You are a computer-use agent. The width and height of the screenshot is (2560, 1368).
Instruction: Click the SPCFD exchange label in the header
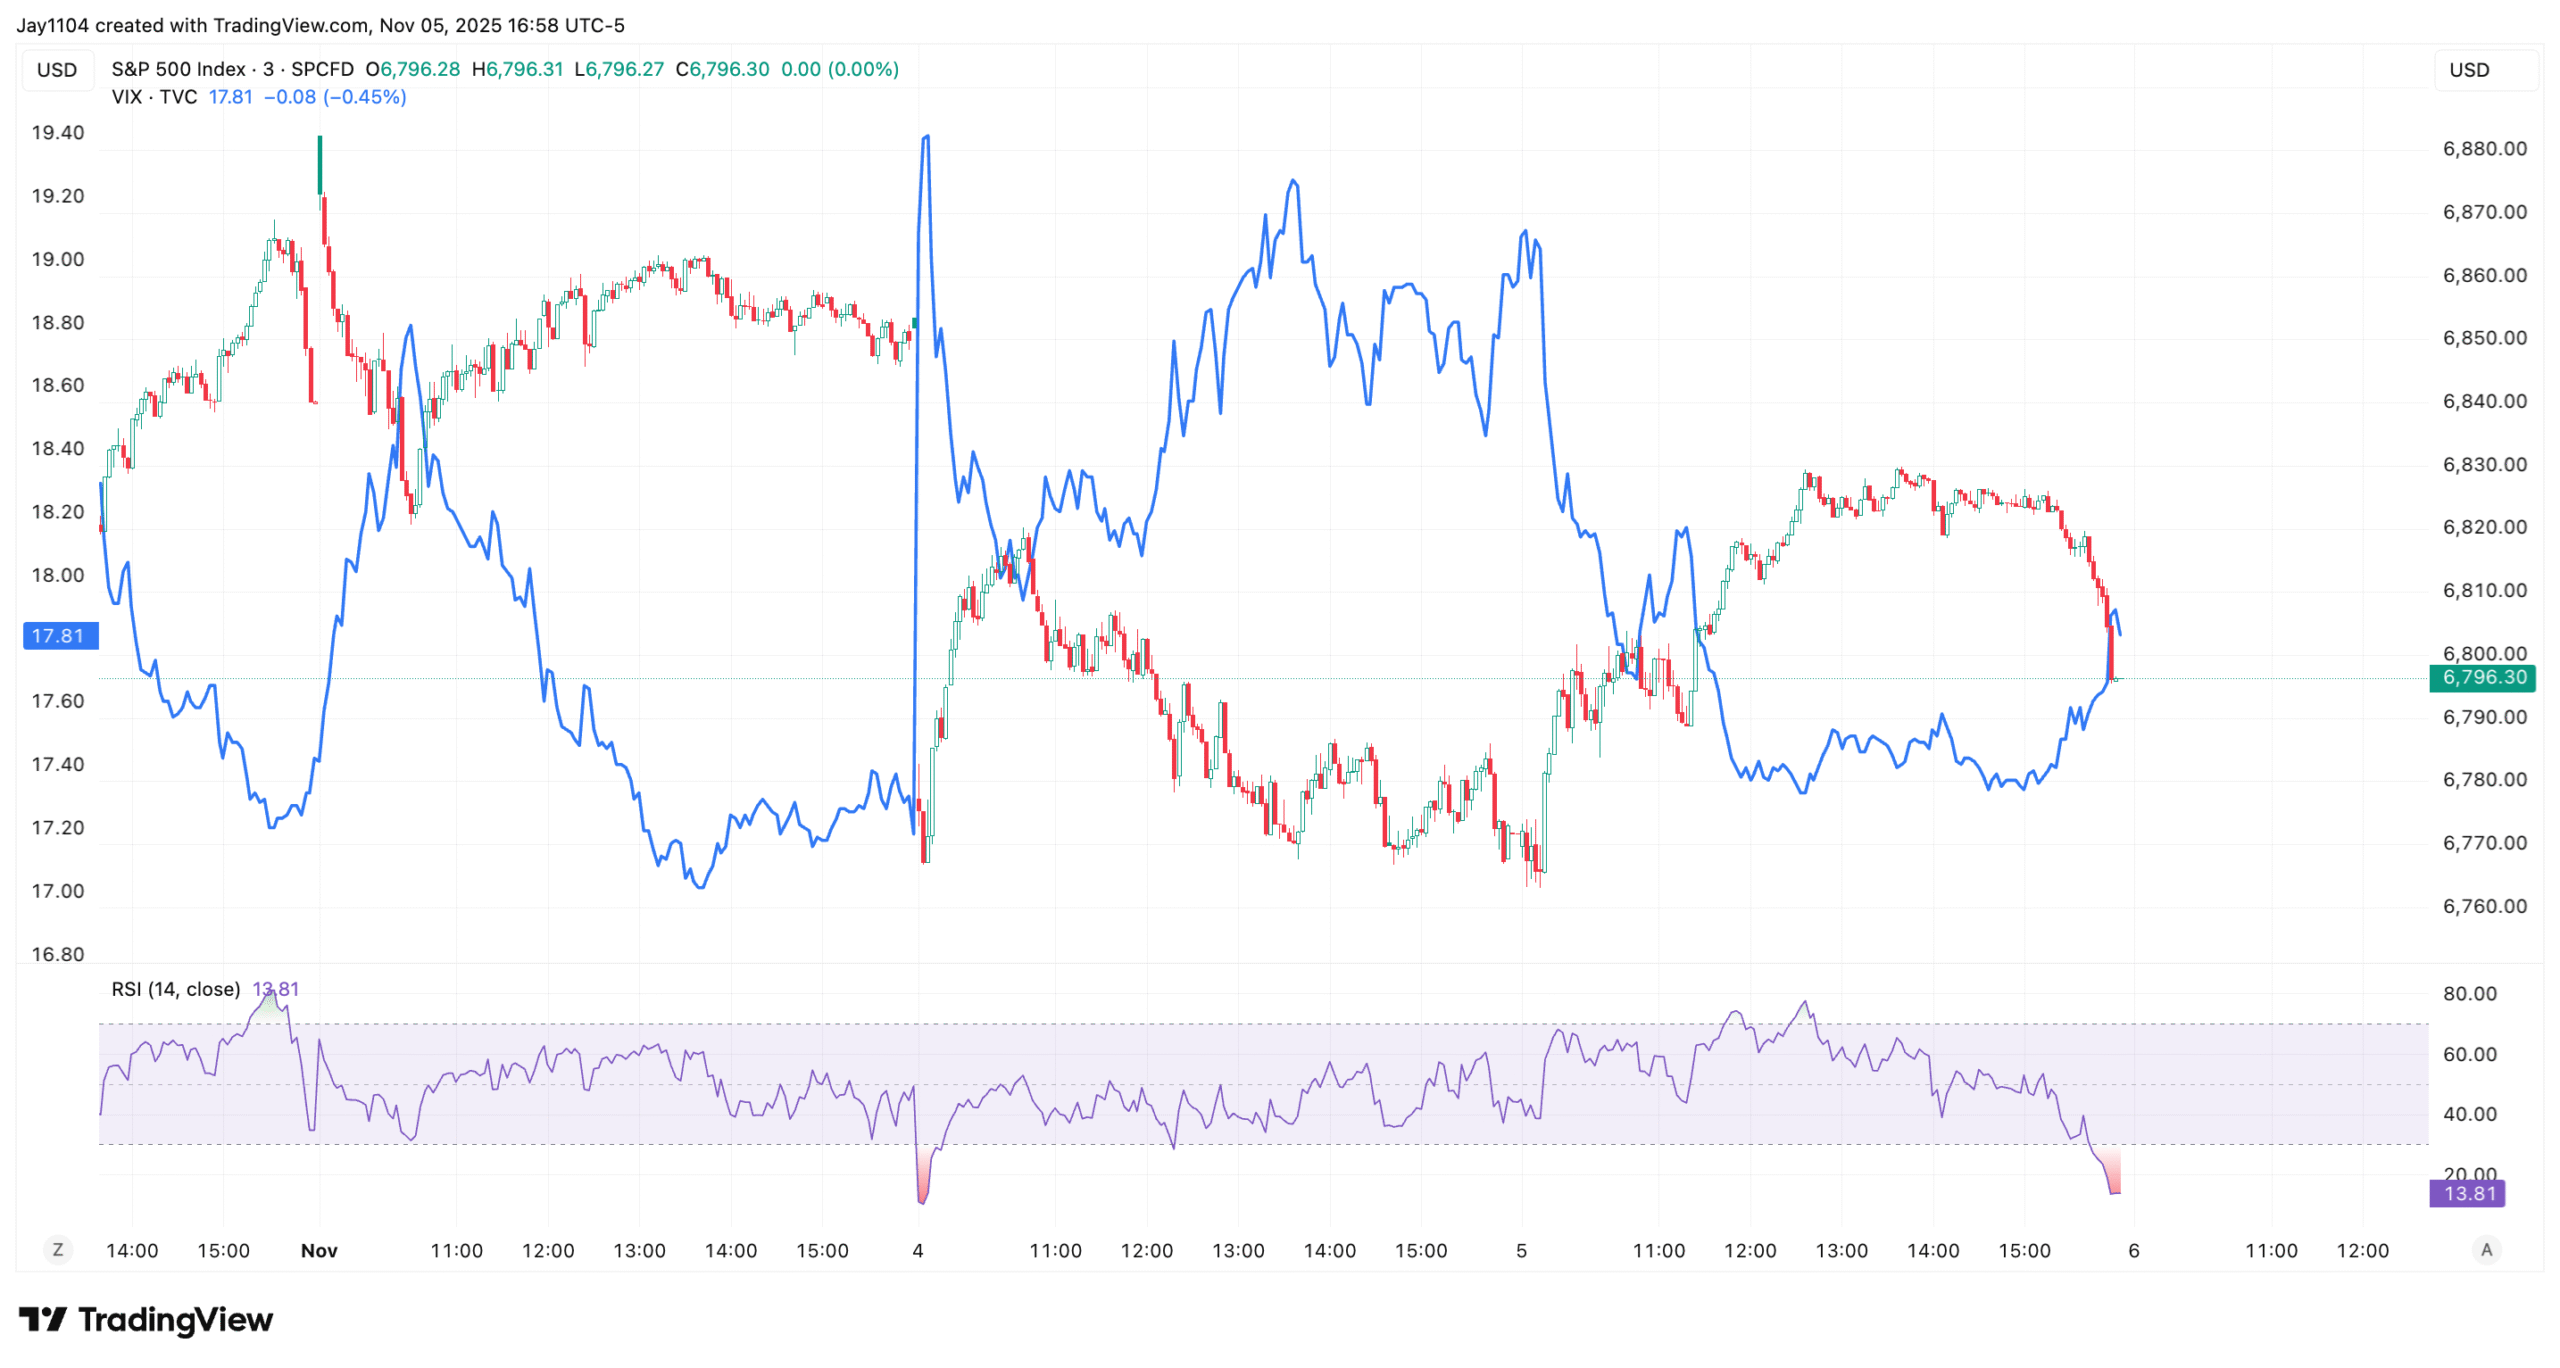[x=322, y=69]
